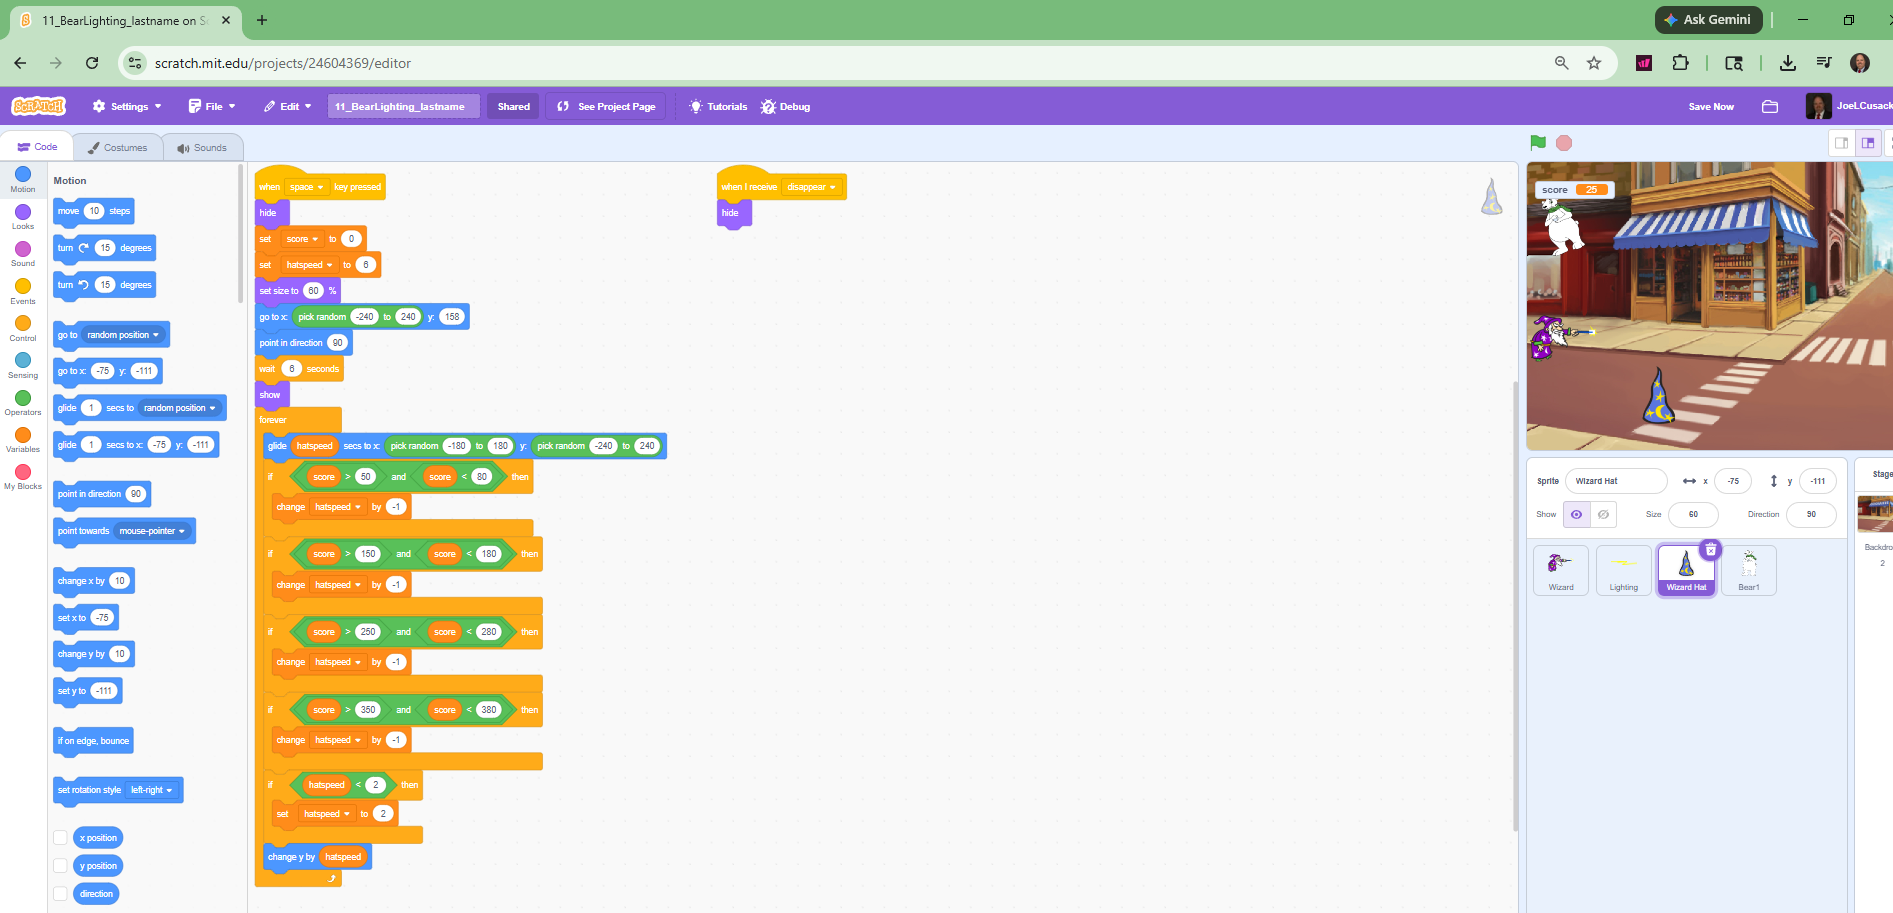The width and height of the screenshot is (1893, 913).
Task: Open the Debug tool
Action: 785,107
